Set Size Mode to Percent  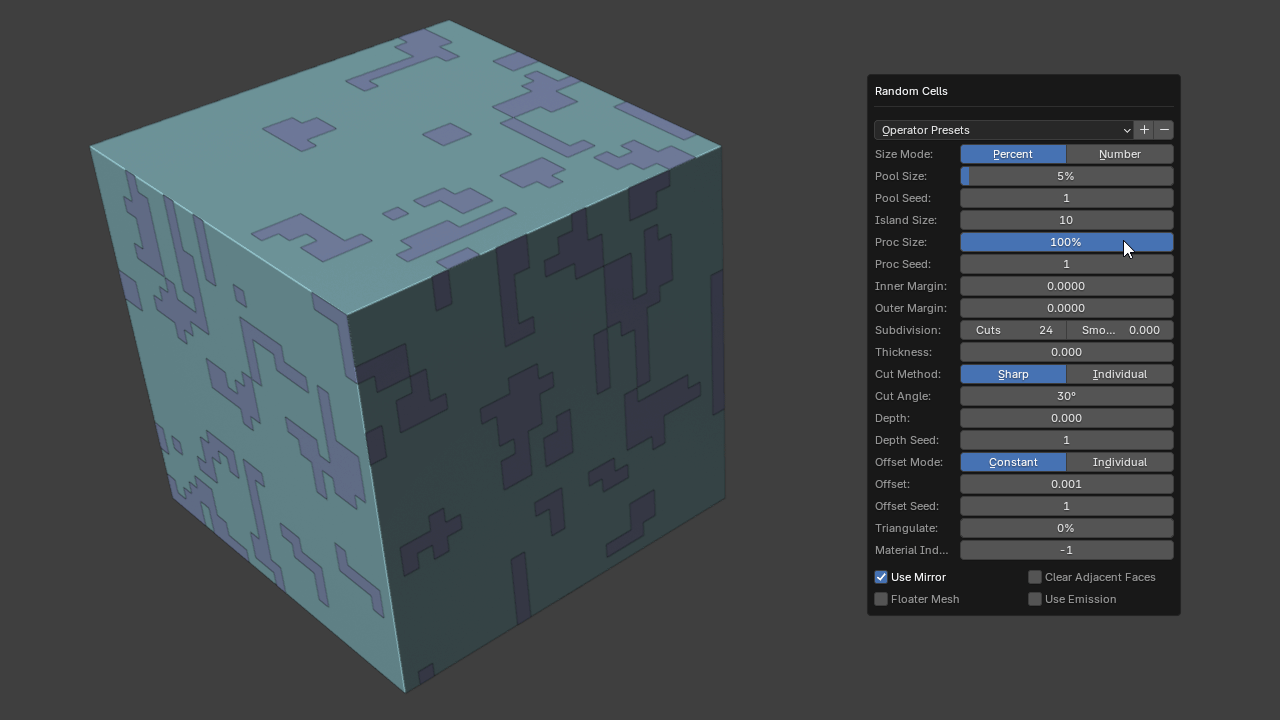1013,154
